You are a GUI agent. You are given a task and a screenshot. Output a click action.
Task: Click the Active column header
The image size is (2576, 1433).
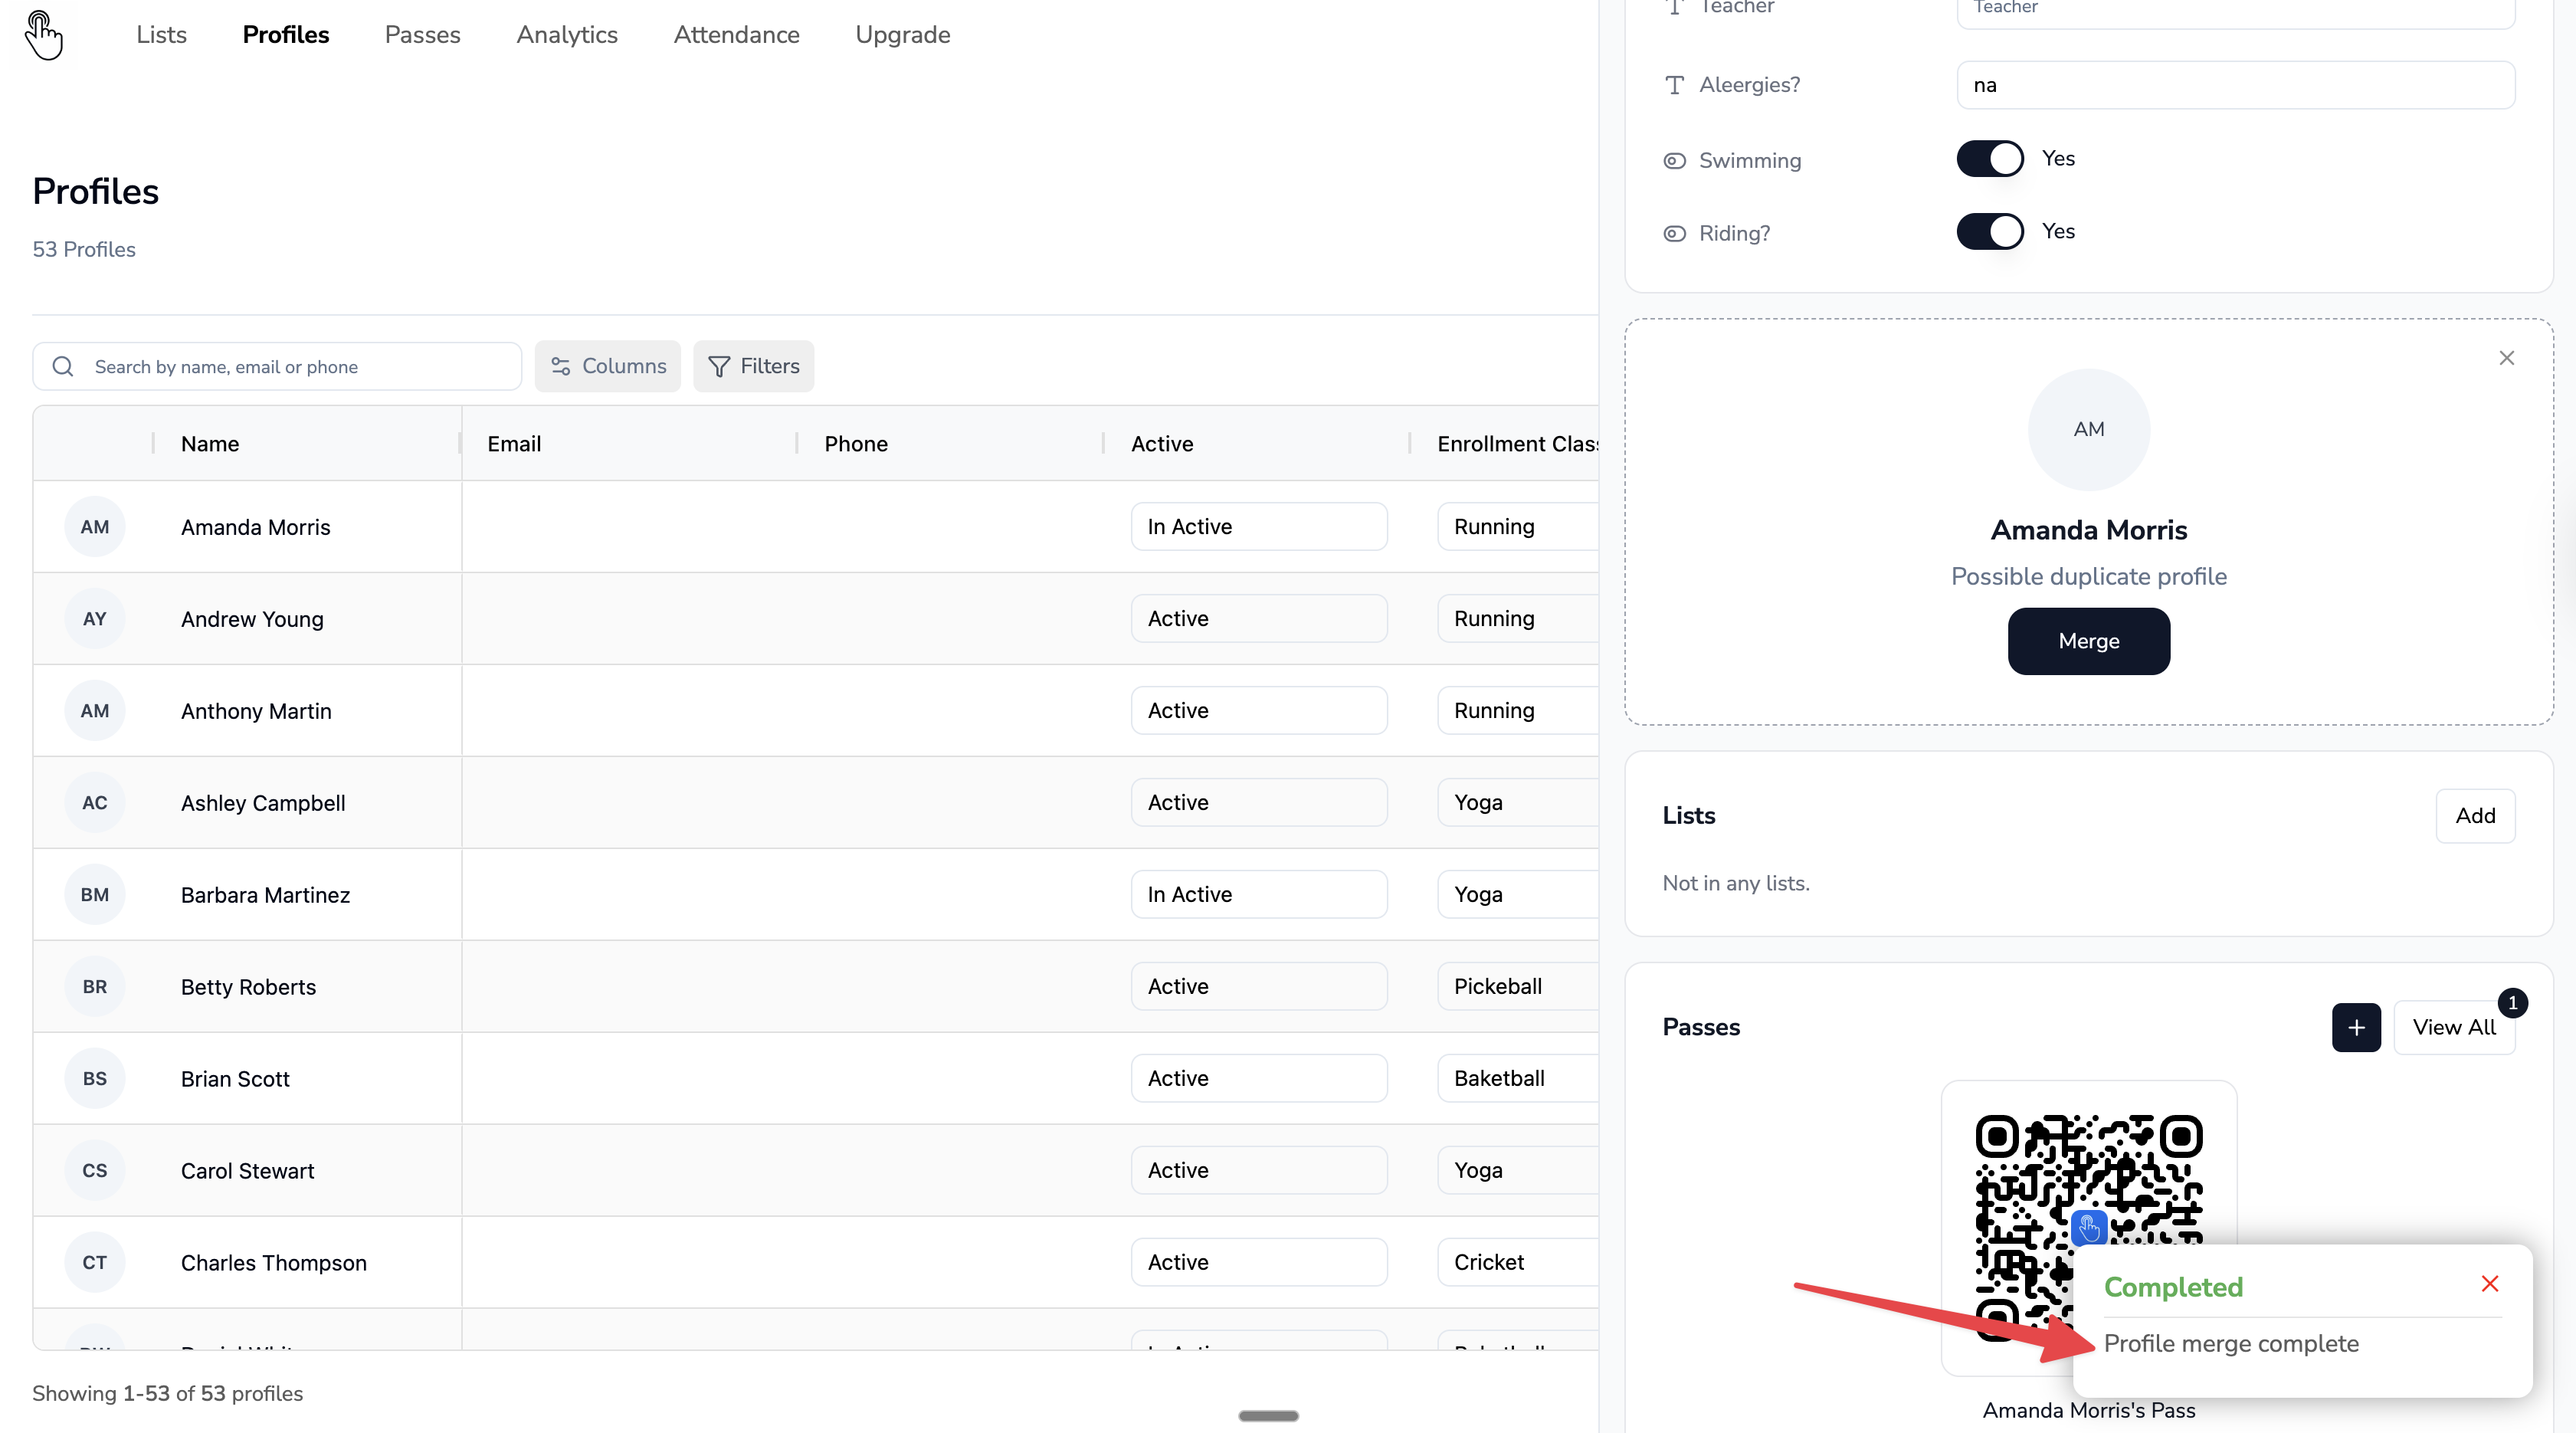coord(1162,444)
